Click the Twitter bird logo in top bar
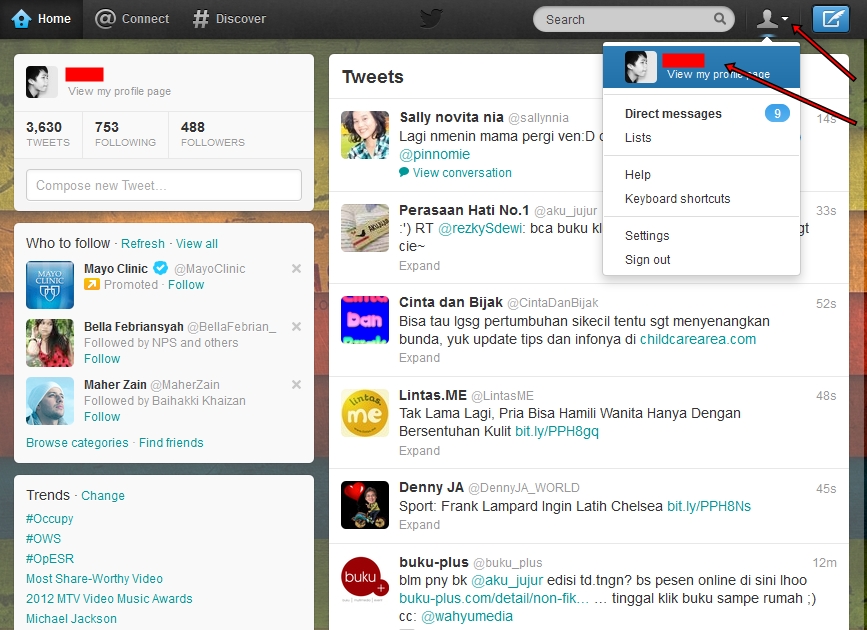 click(x=431, y=18)
